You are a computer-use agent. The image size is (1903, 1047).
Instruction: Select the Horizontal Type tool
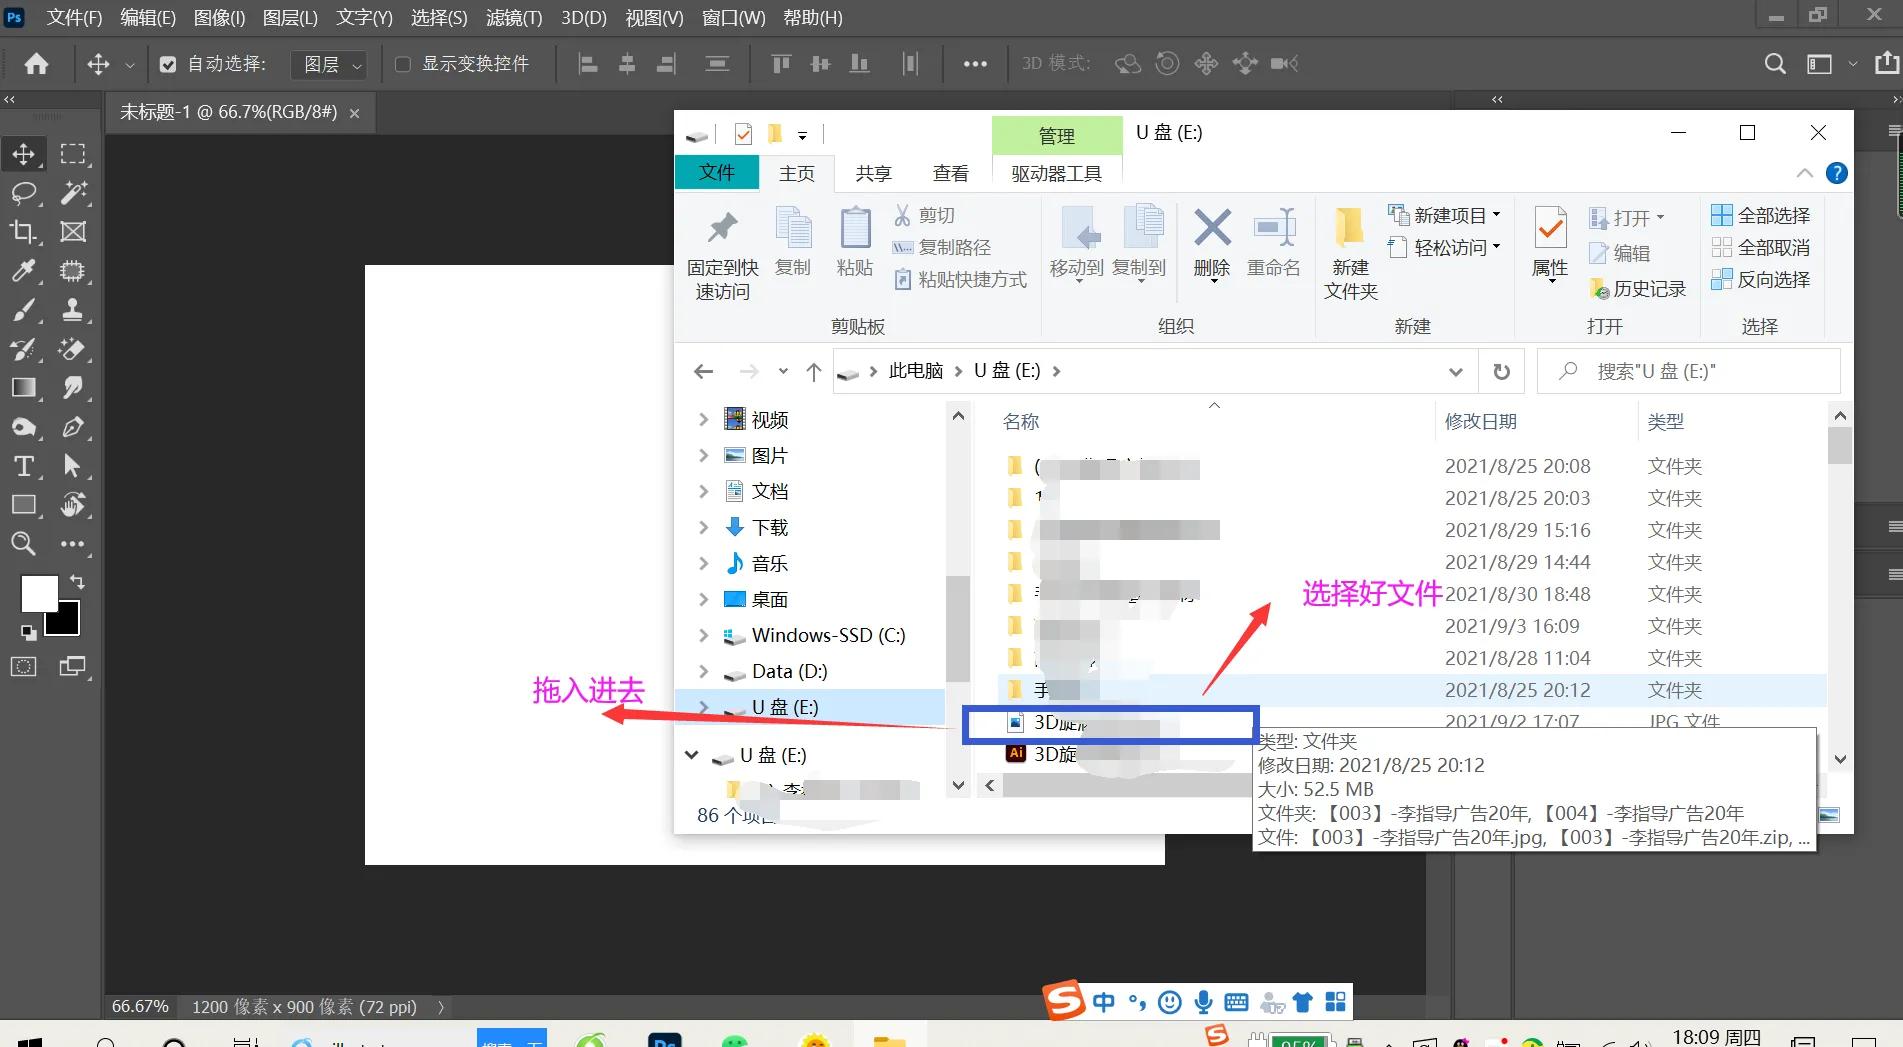pyautogui.click(x=25, y=466)
